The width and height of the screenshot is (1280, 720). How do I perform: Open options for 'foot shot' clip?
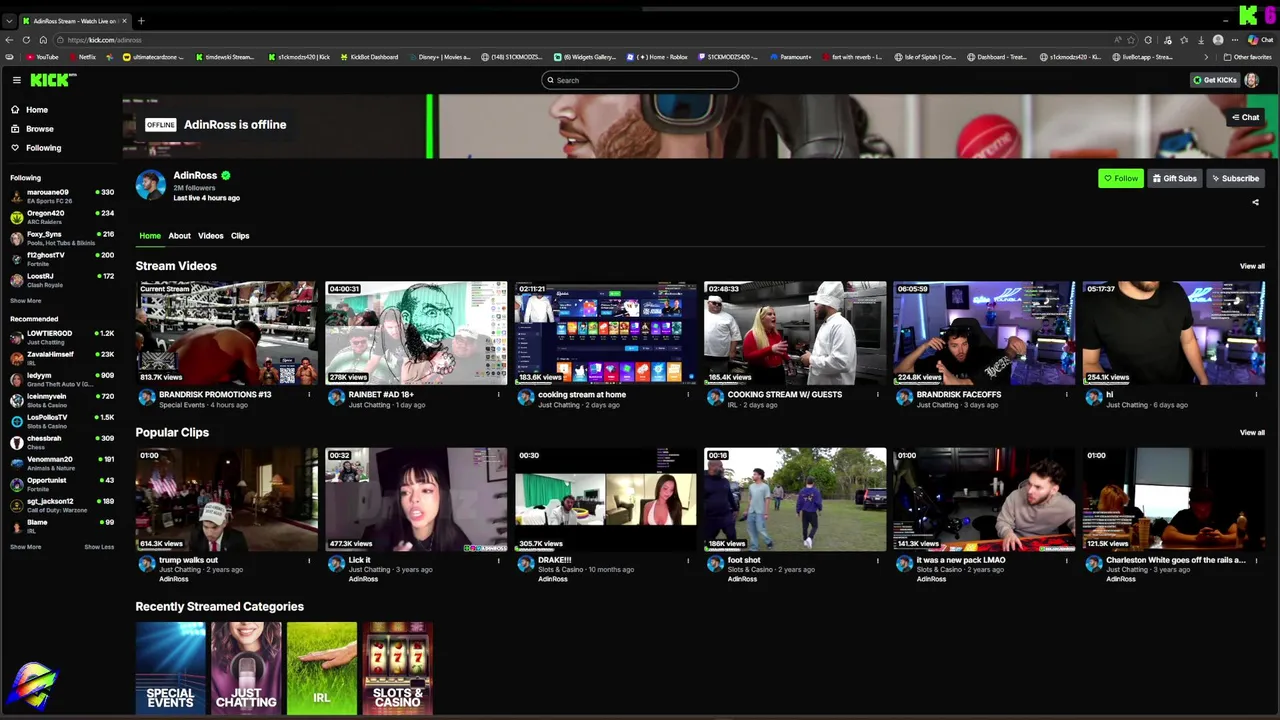coord(878,561)
